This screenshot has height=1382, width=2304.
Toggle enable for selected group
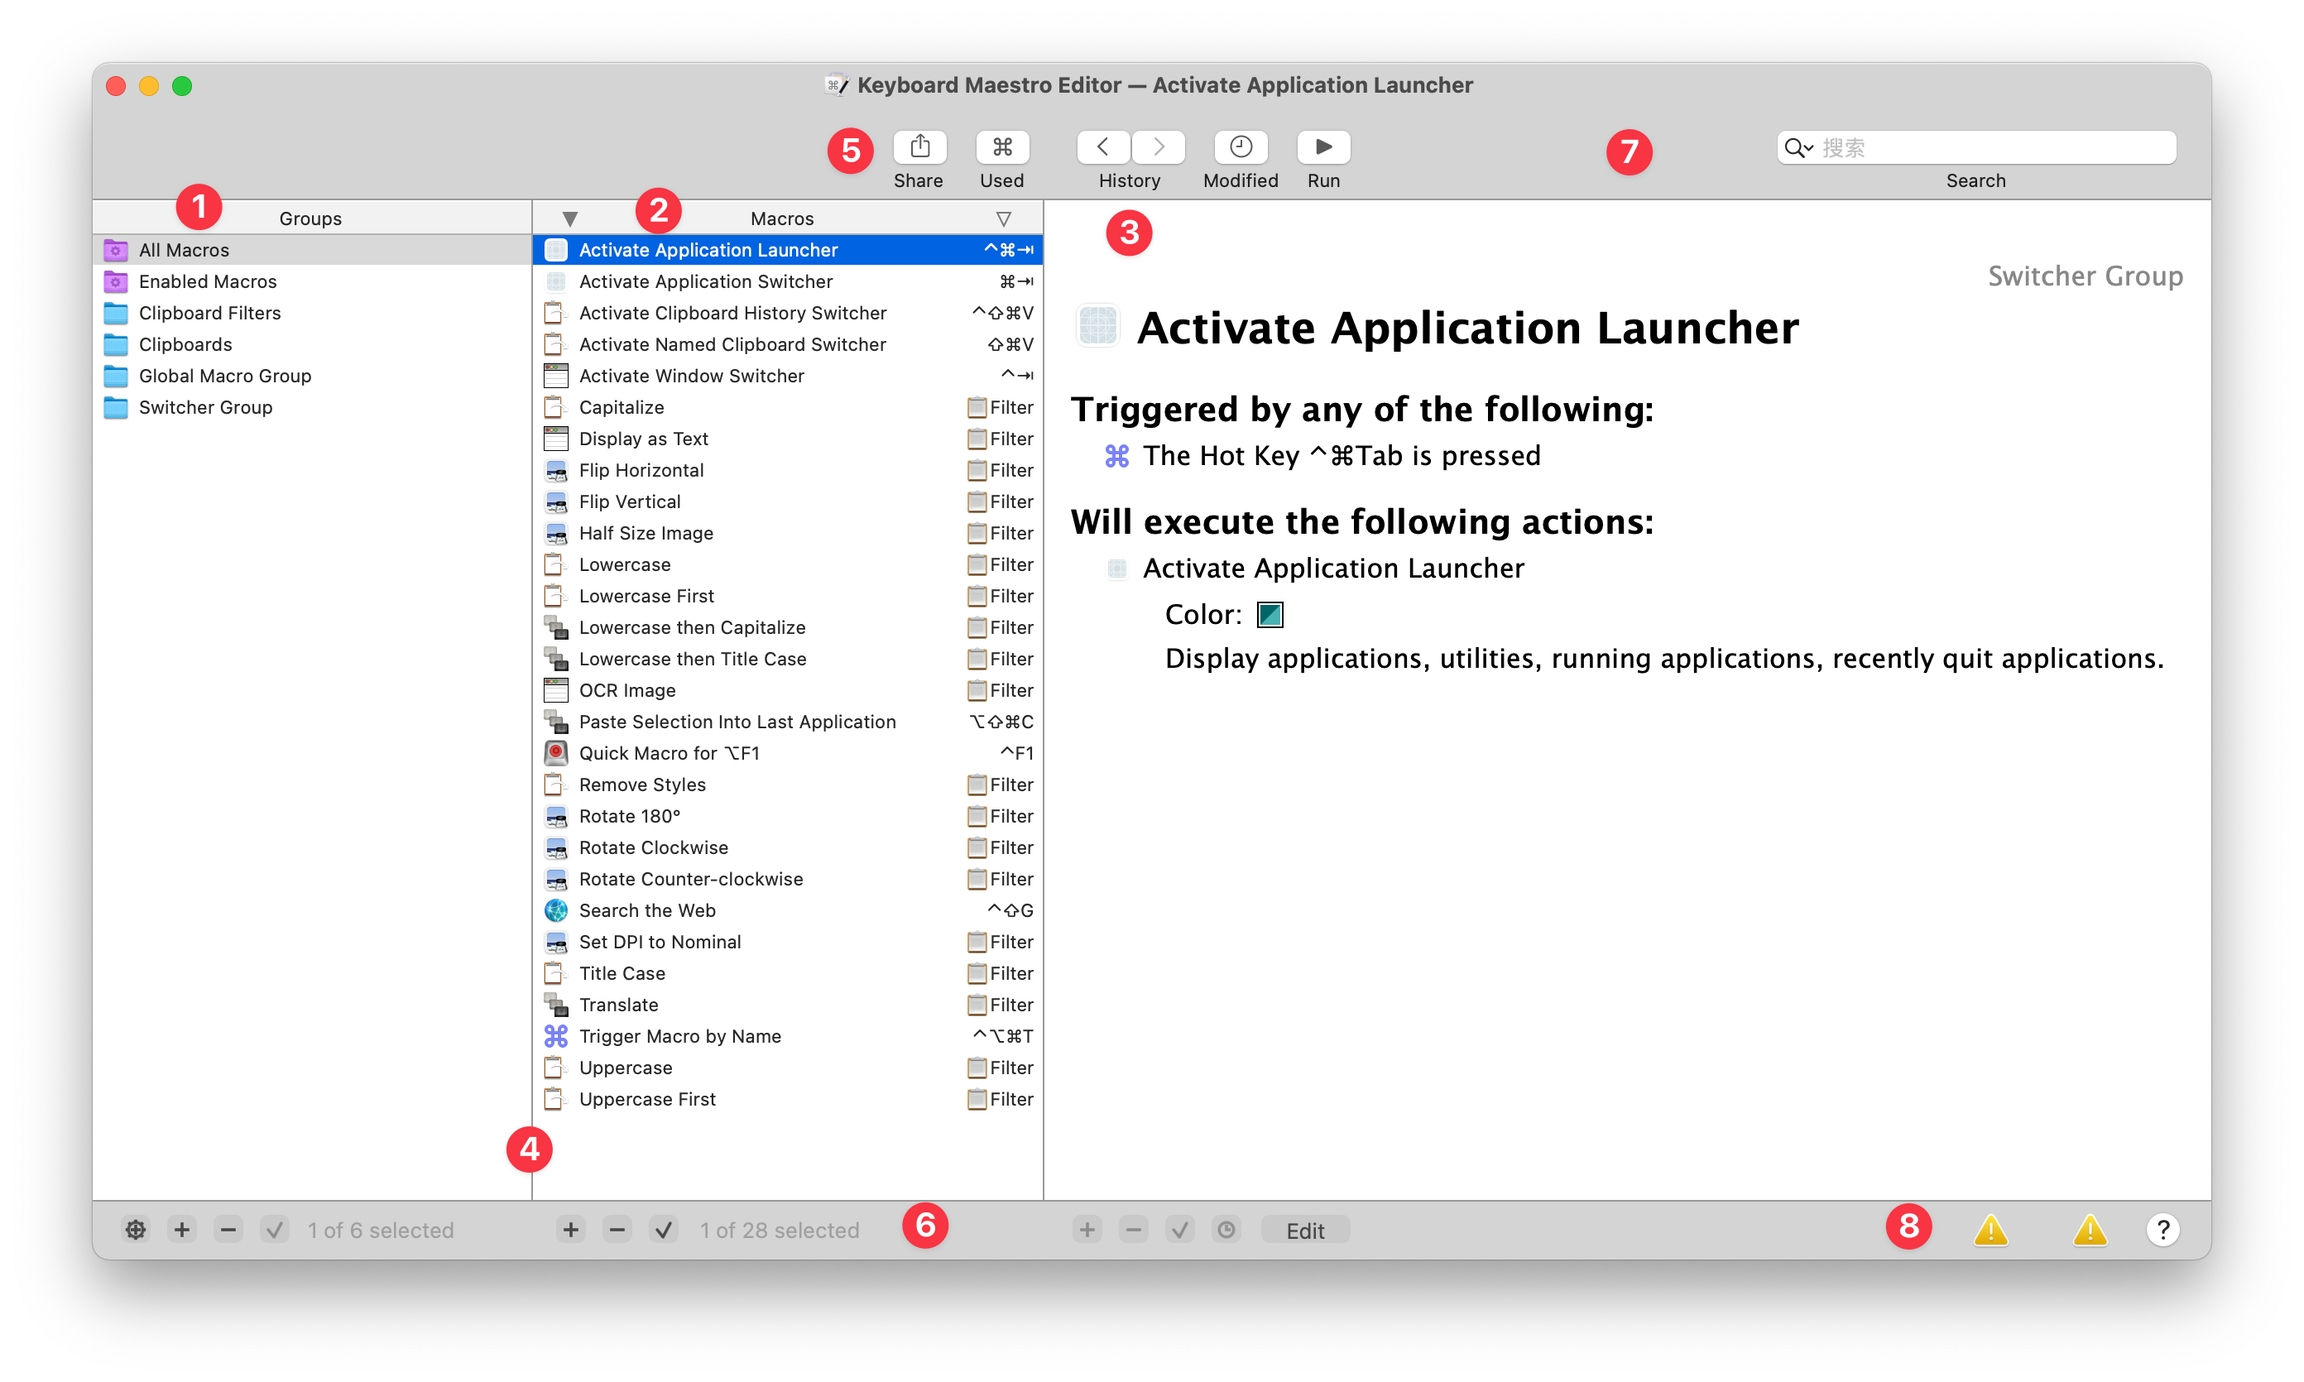click(274, 1229)
